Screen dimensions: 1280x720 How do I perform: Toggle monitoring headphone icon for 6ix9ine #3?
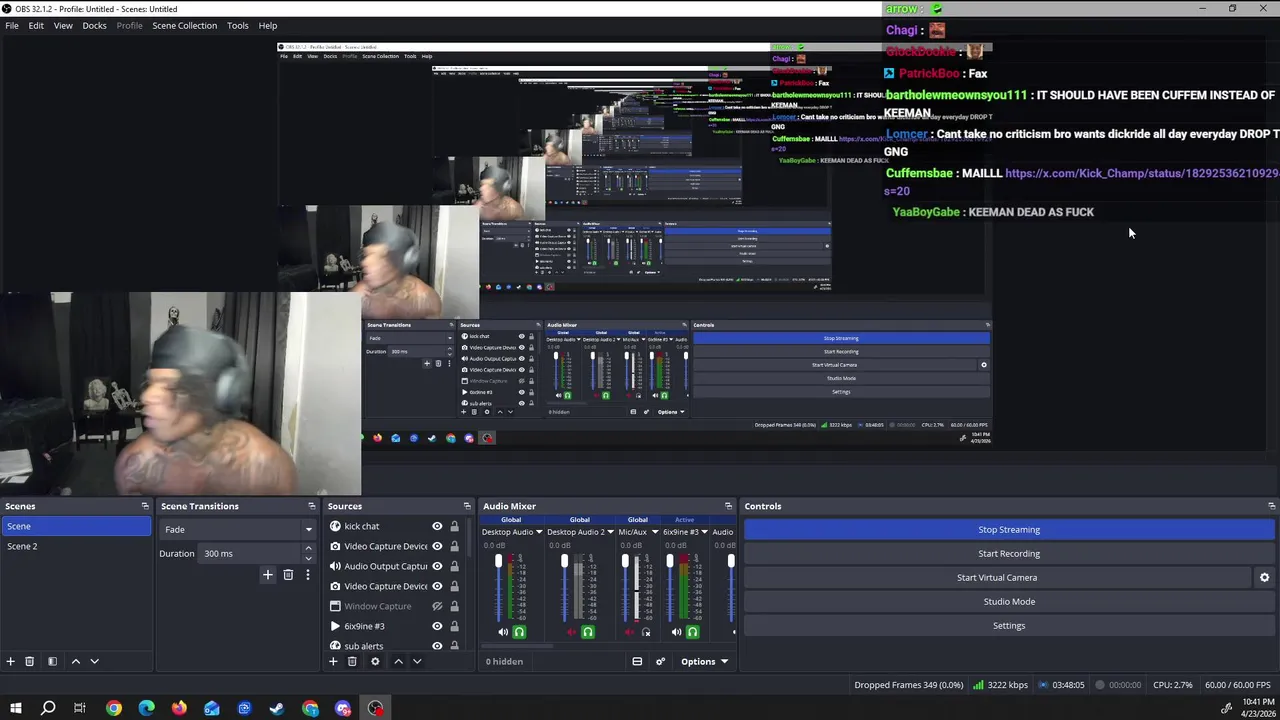point(692,632)
